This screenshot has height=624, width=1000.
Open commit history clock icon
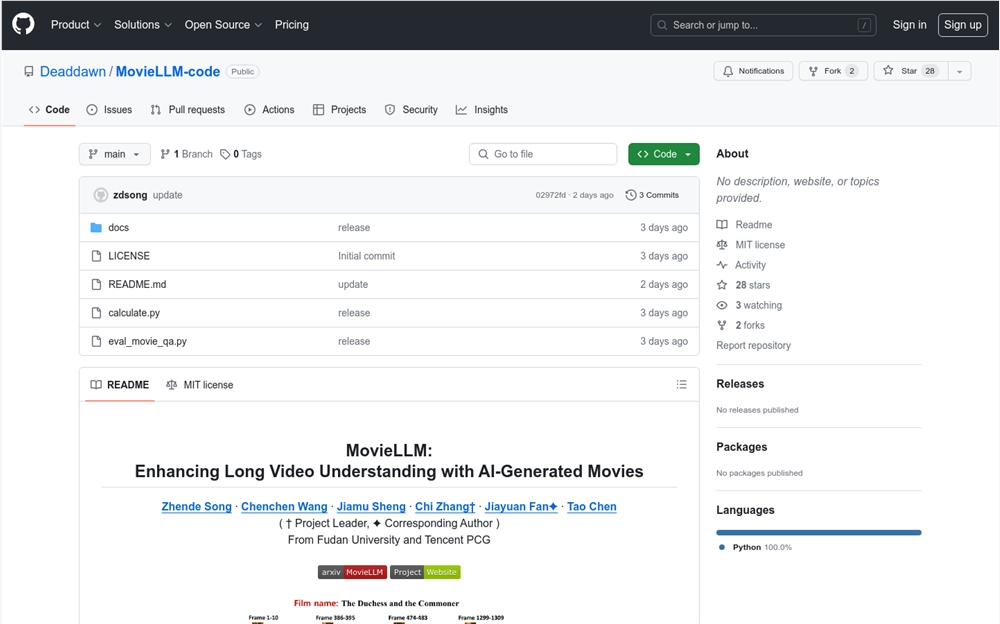click(631, 195)
